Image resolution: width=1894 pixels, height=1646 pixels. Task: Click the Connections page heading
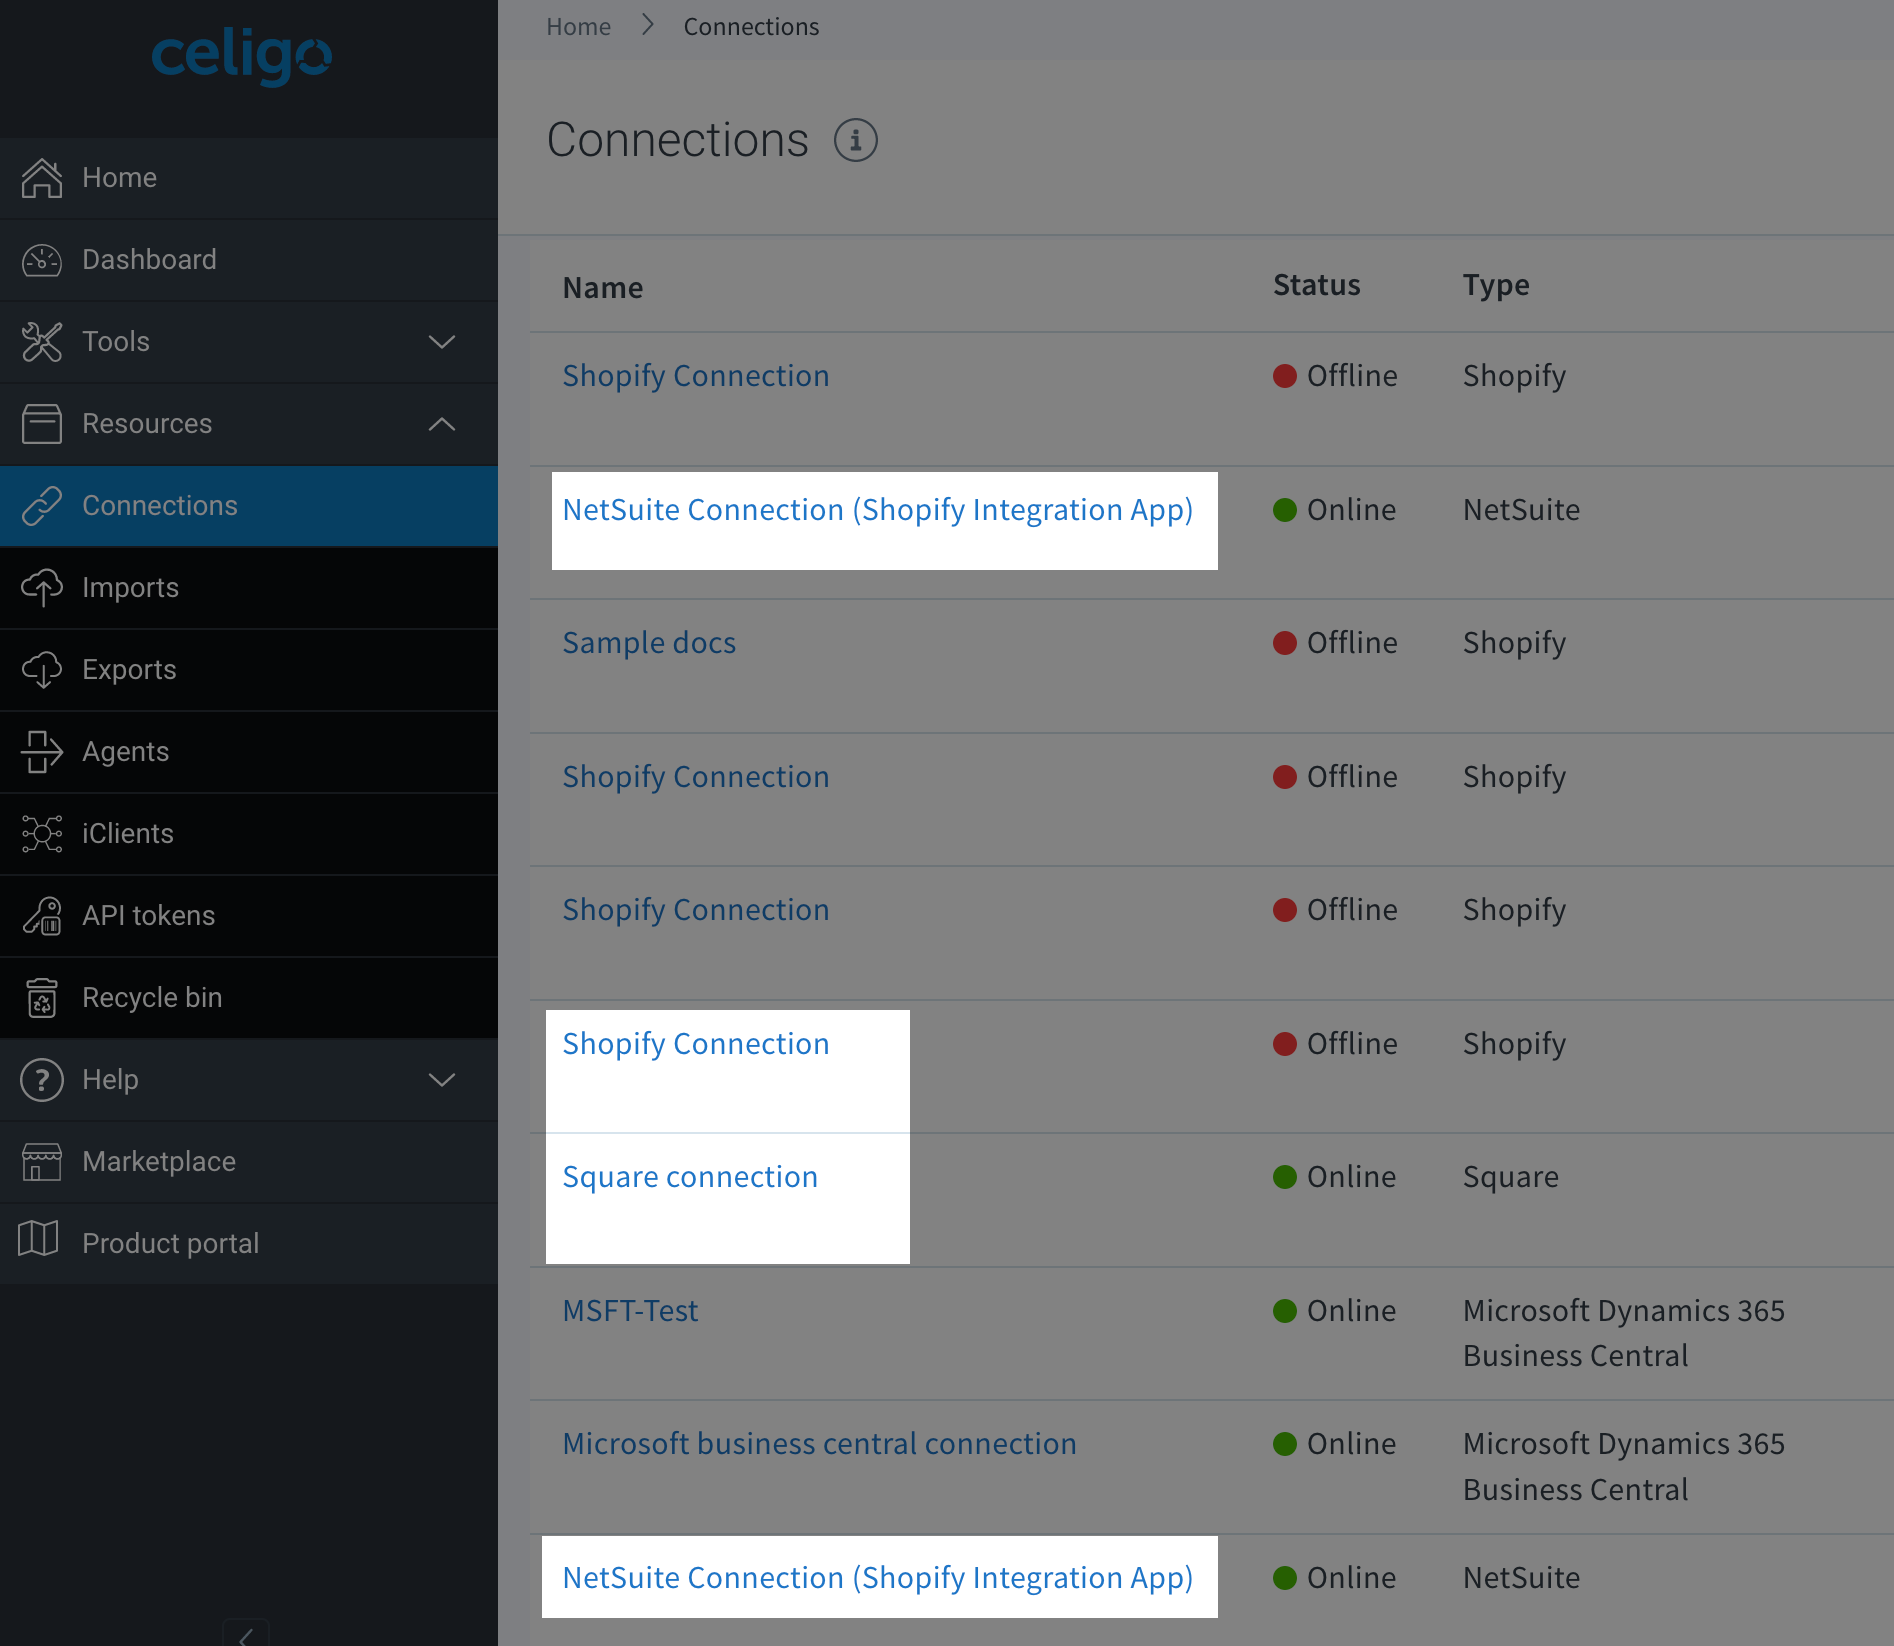tap(677, 140)
